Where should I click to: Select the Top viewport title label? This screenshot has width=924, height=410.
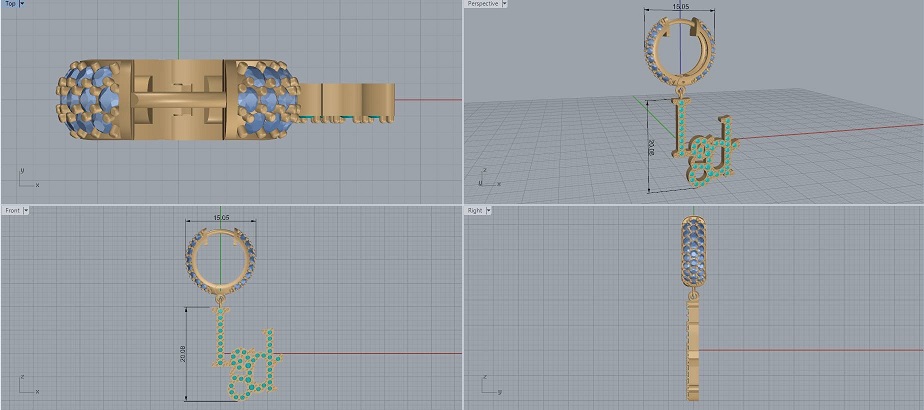(x=11, y=4)
